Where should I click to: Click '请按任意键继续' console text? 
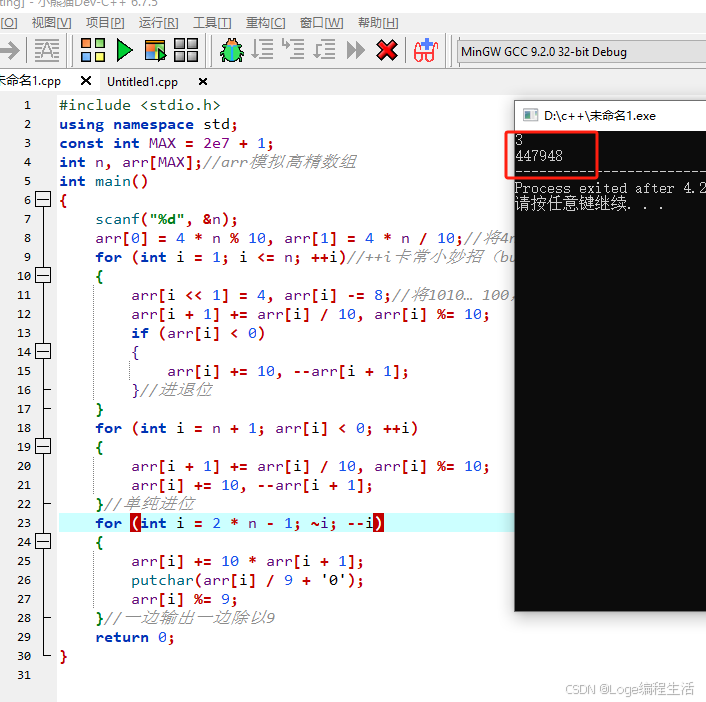(x=571, y=204)
